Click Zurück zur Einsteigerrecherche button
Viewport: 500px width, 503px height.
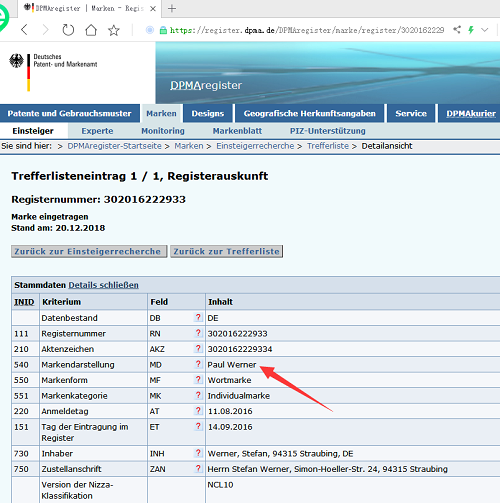89,251
